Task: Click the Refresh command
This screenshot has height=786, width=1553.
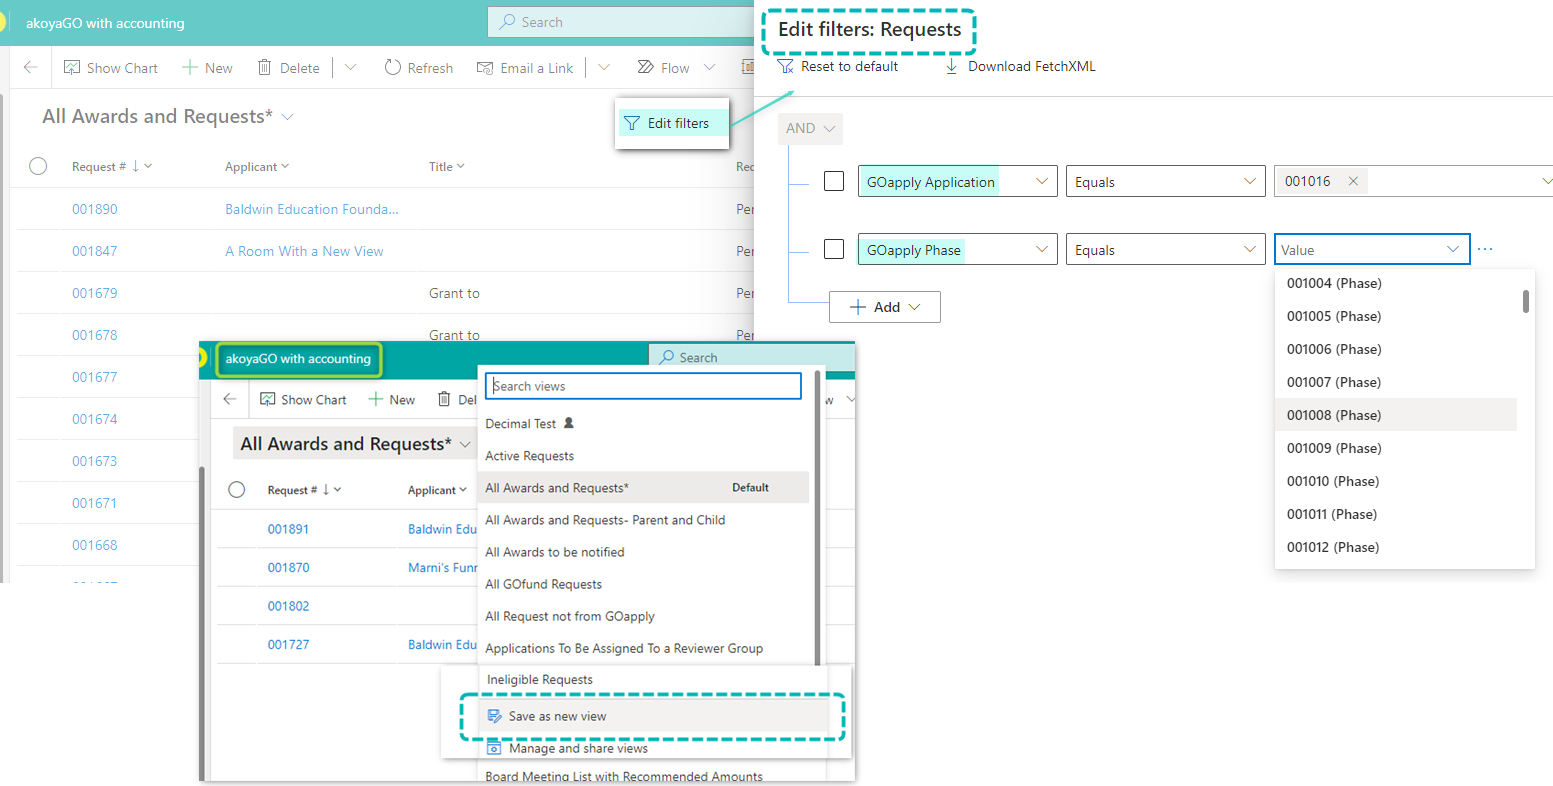Action: pos(419,68)
